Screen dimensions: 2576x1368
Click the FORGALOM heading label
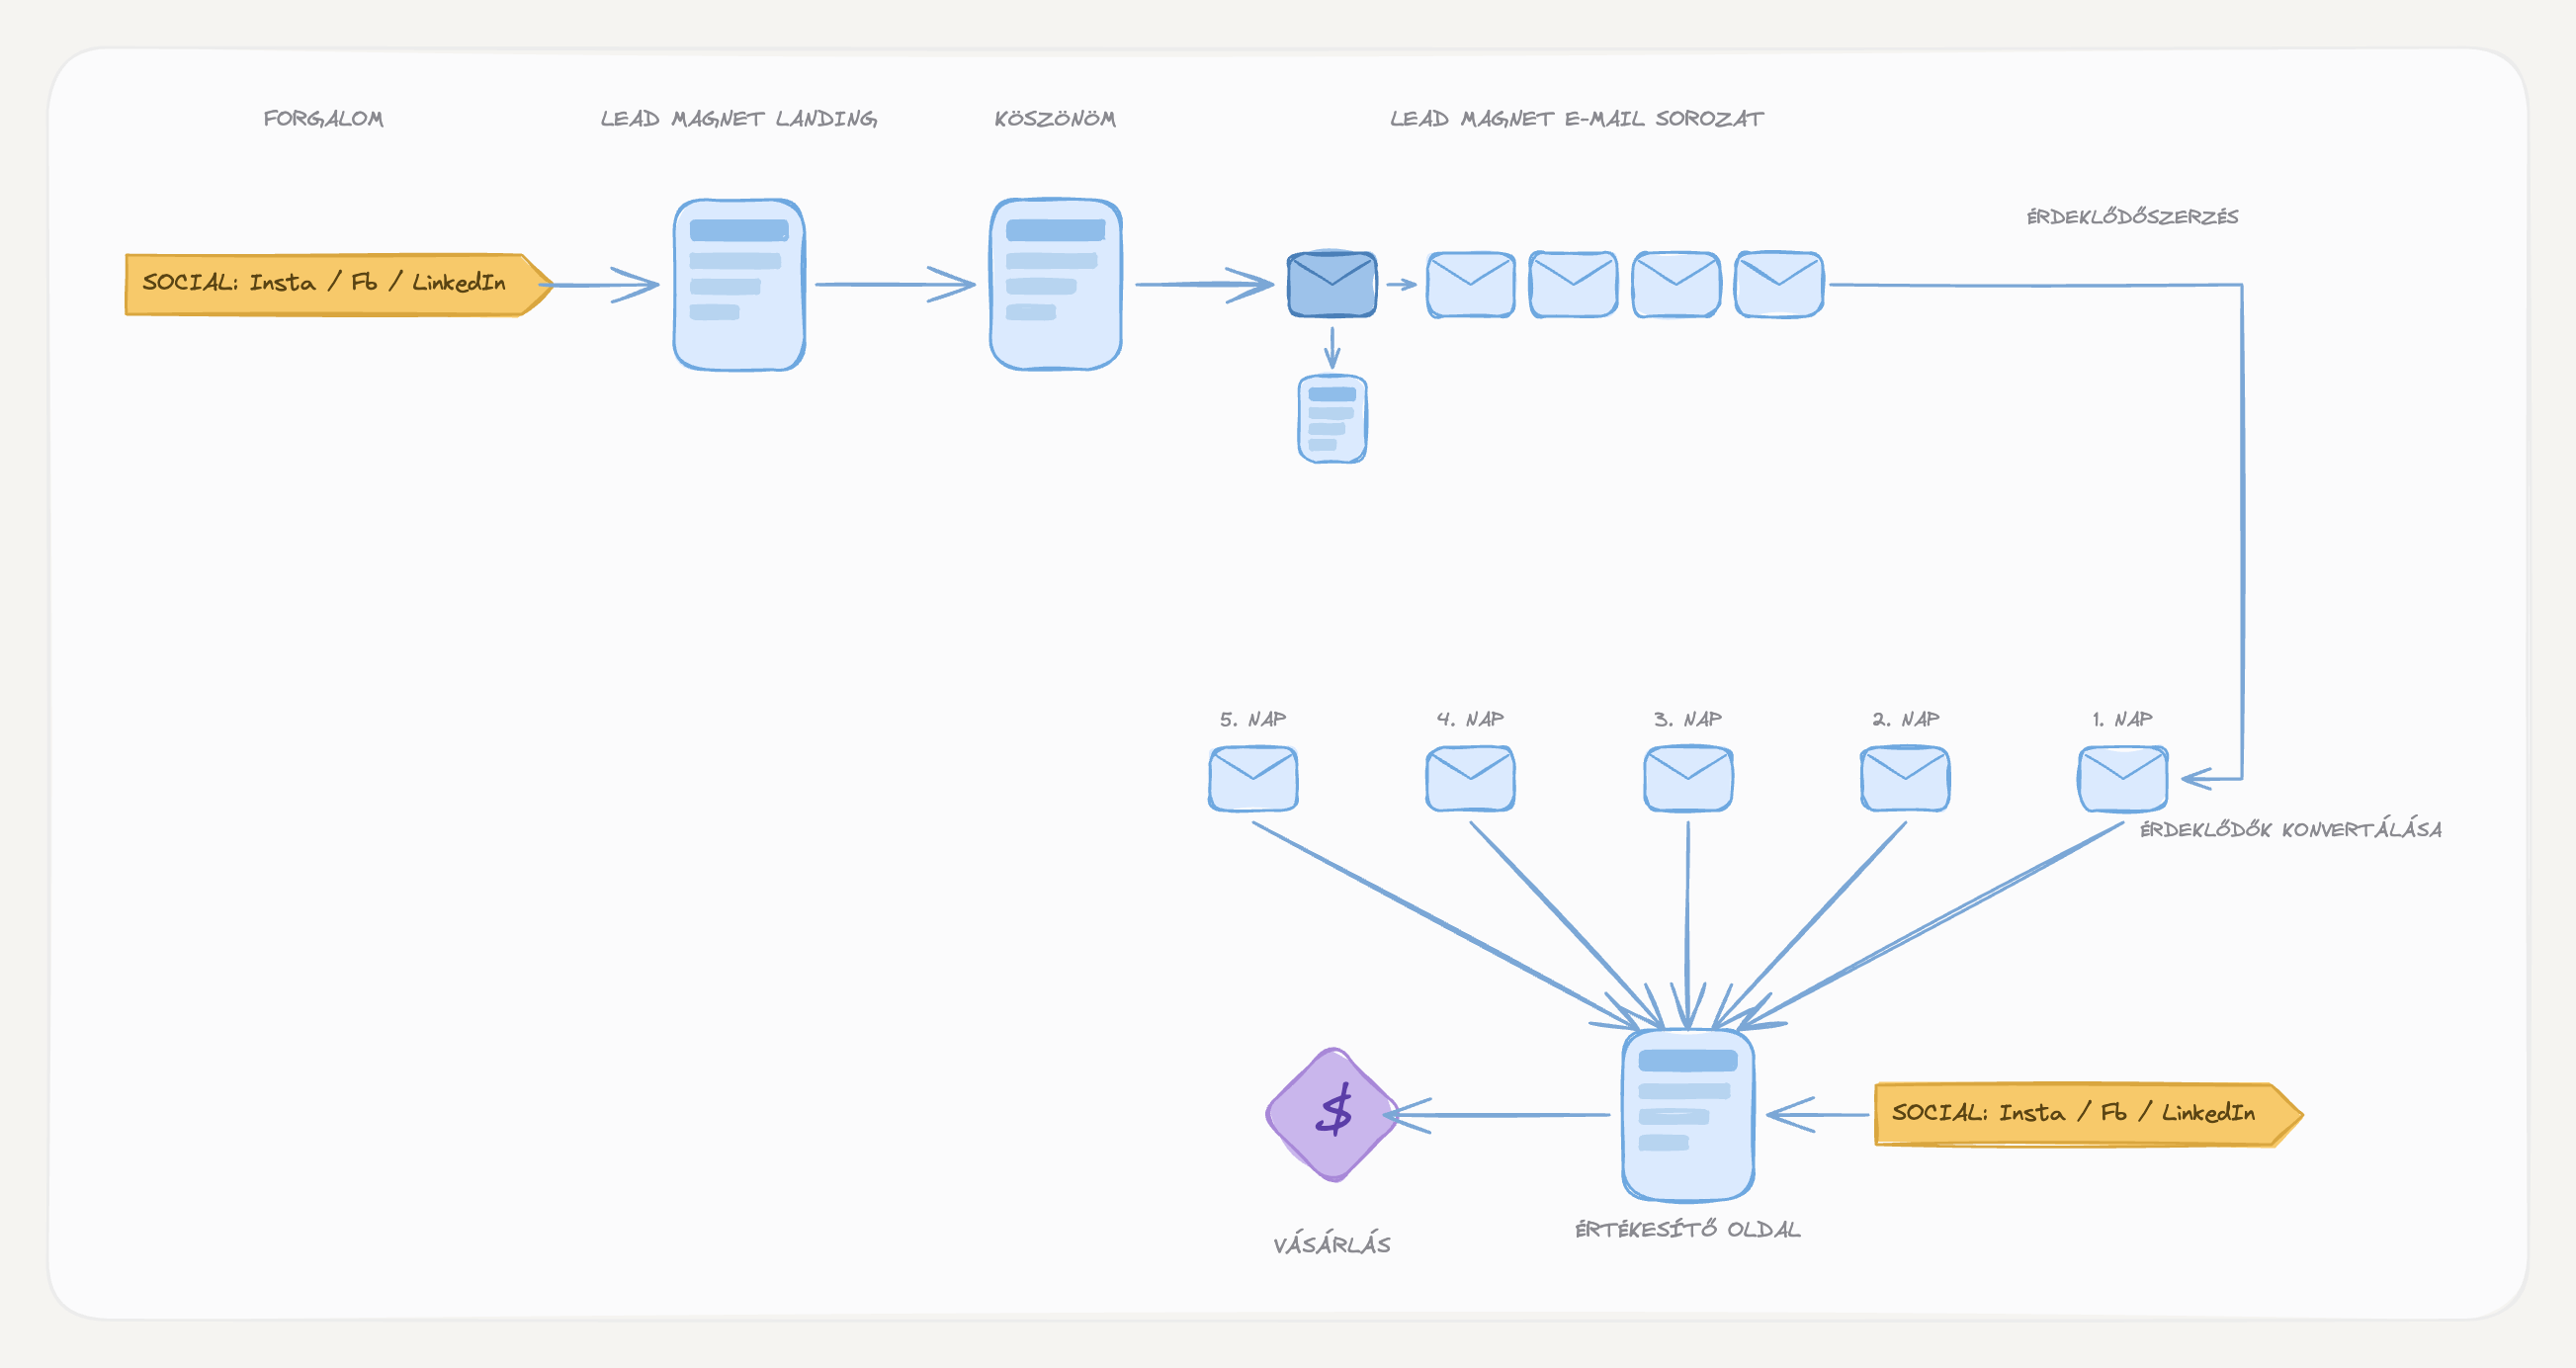click(323, 119)
